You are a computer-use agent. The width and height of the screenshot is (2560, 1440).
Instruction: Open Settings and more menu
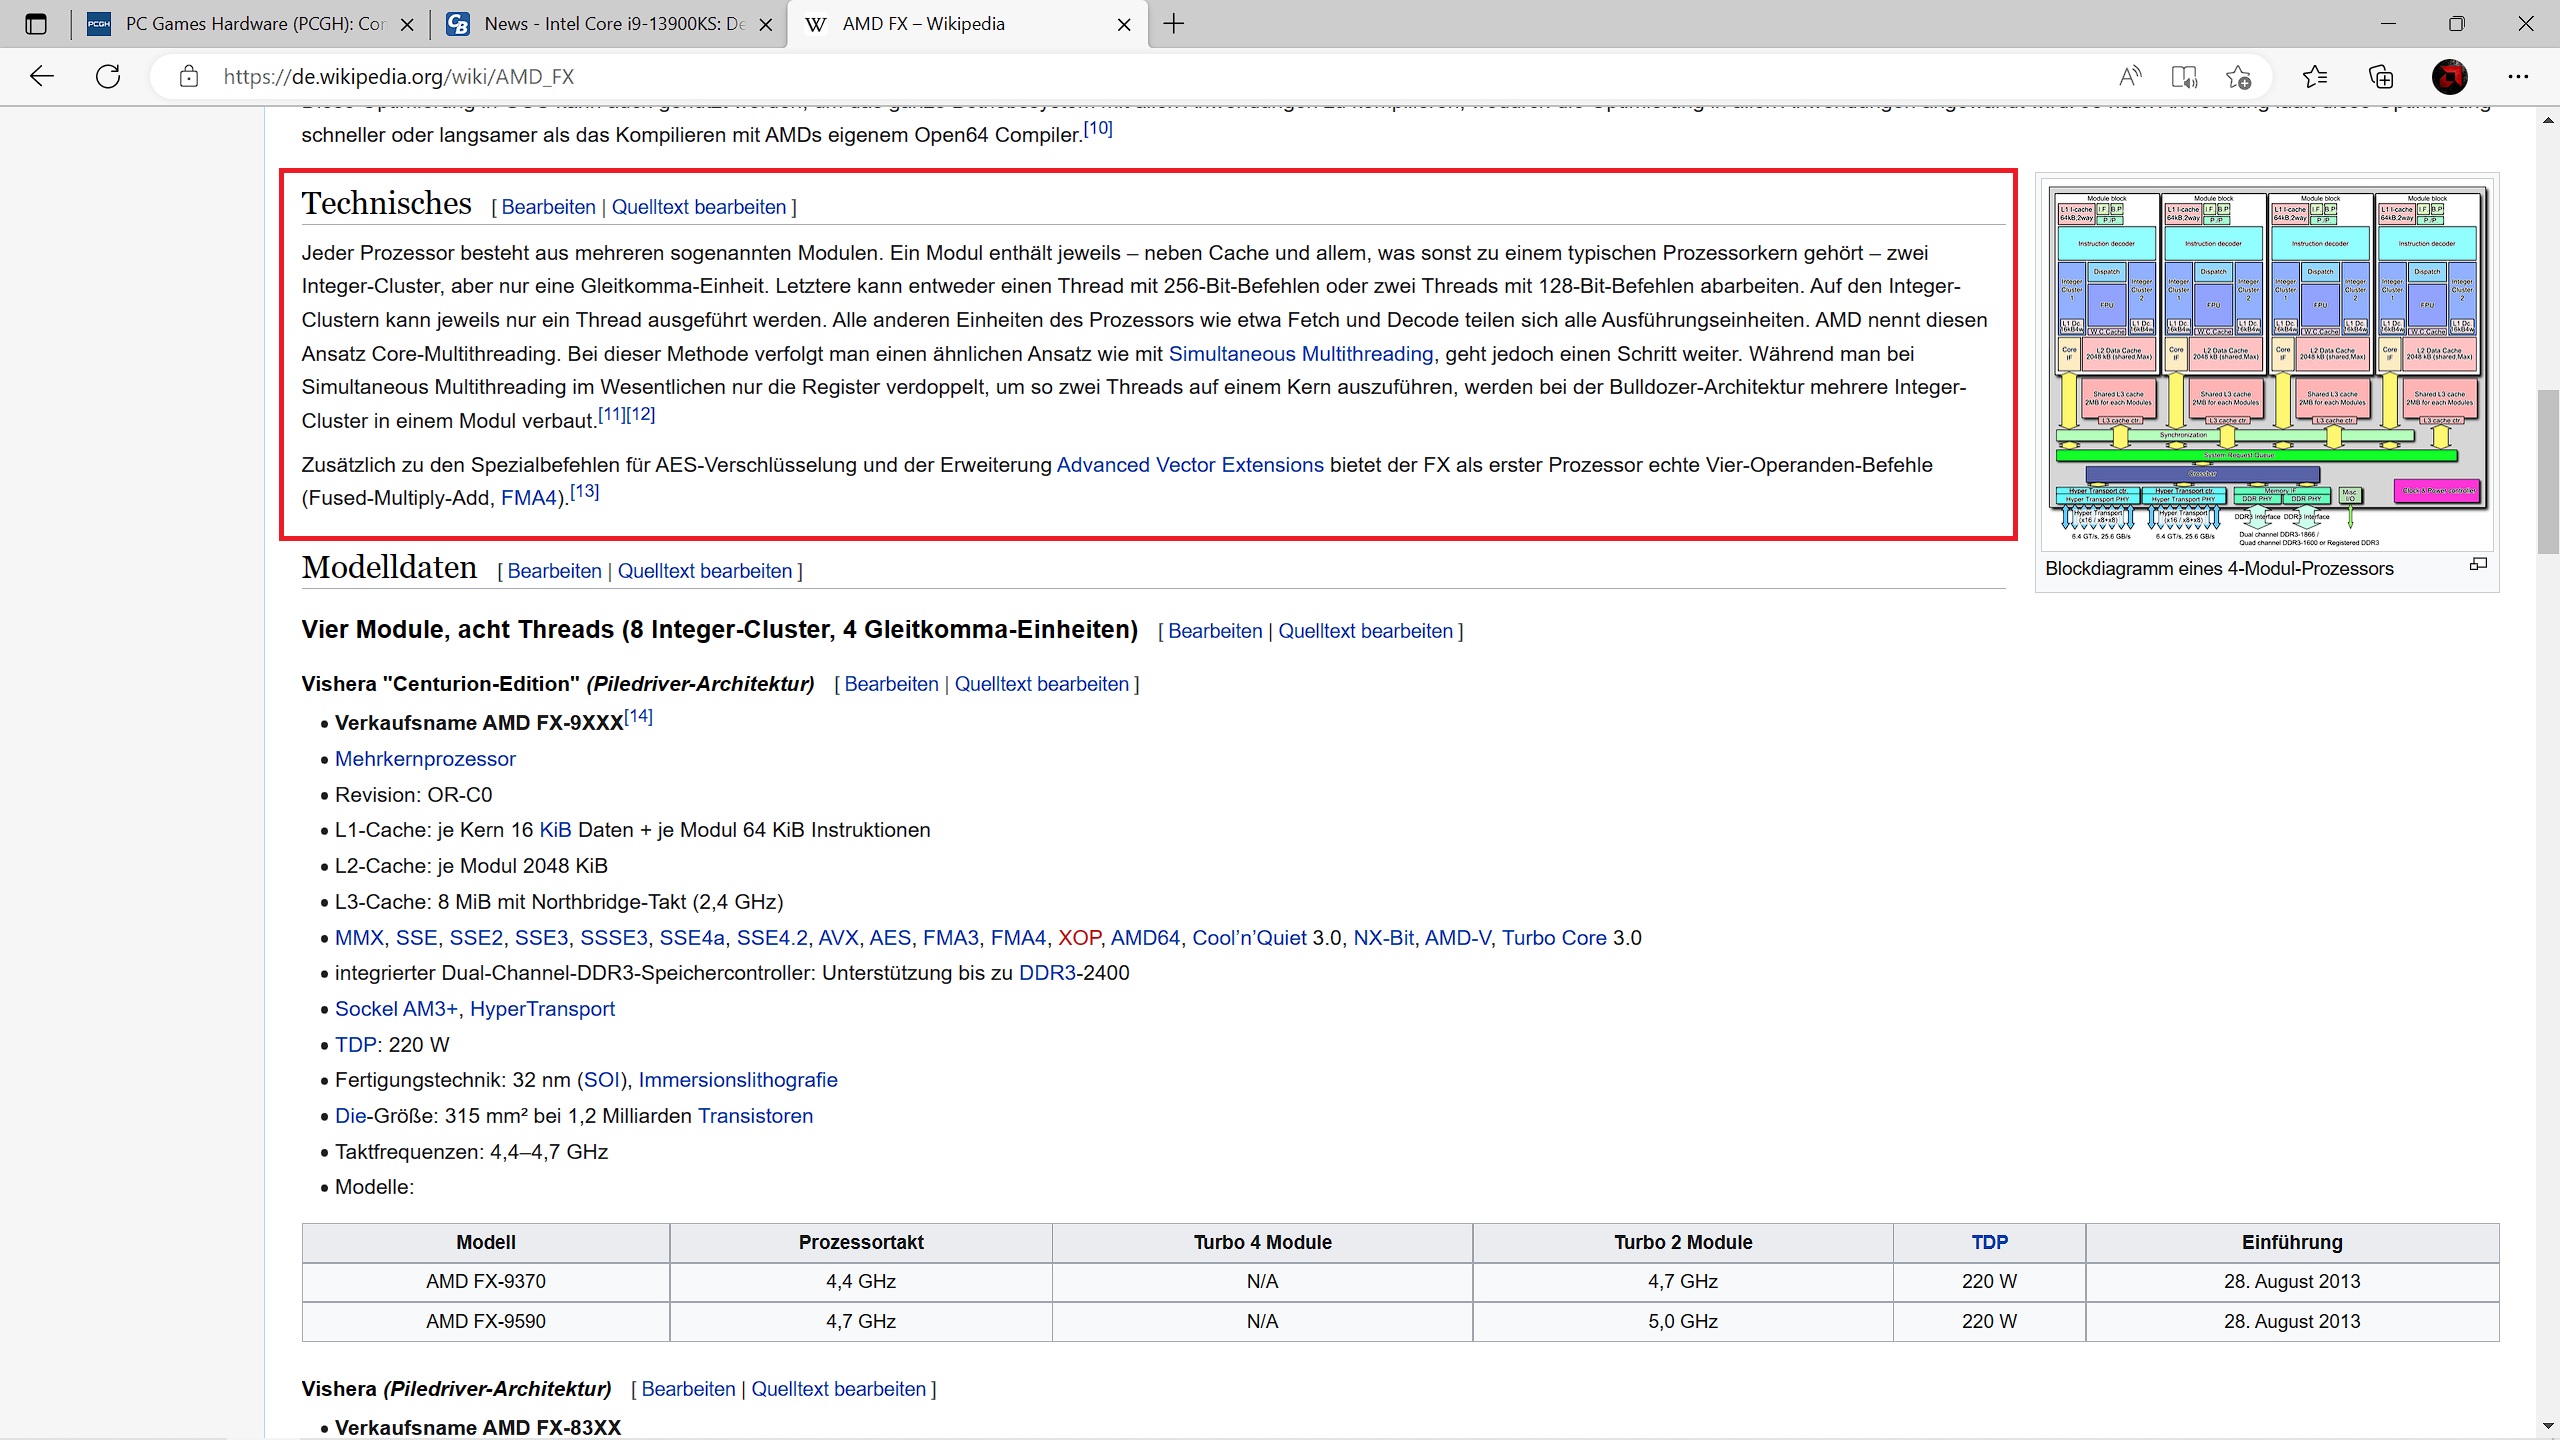tap(2518, 76)
